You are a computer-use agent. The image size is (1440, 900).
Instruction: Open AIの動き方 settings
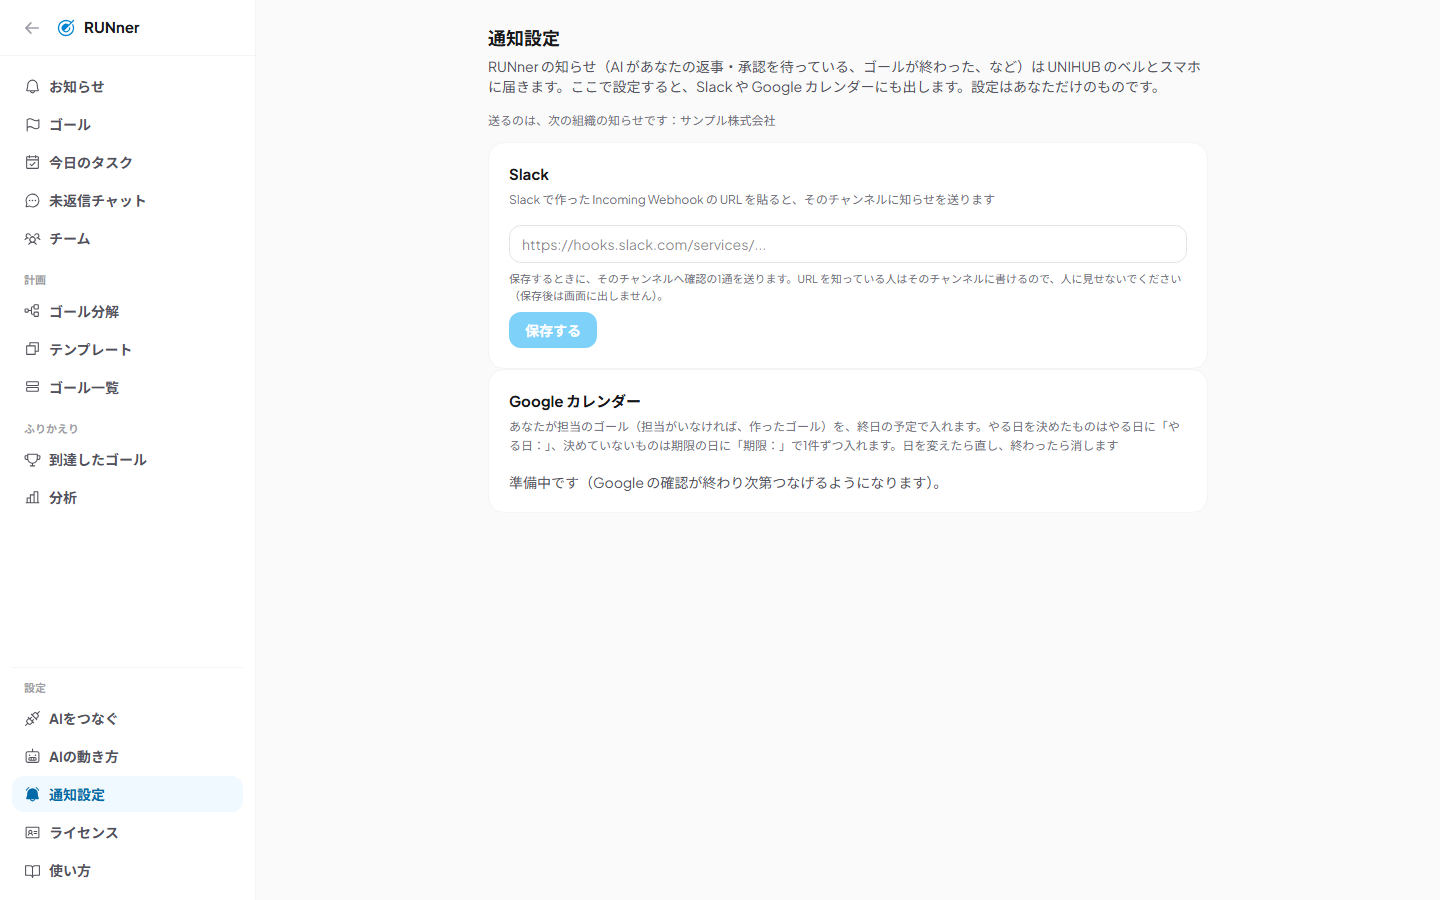pyautogui.click(x=127, y=757)
